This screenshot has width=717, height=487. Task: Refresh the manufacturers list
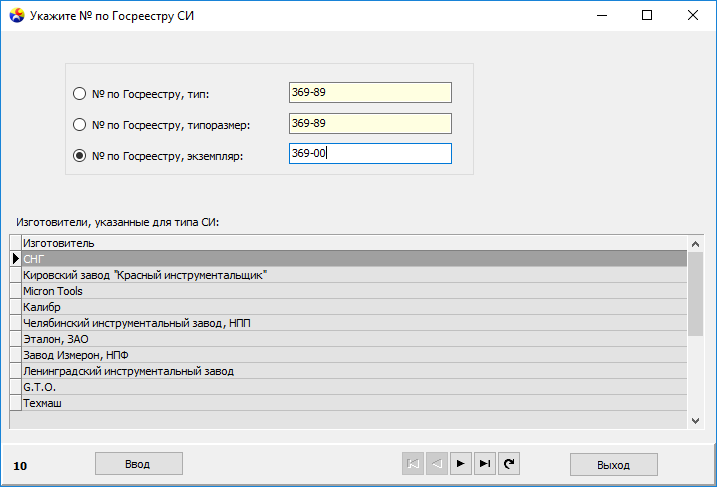click(509, 464)
